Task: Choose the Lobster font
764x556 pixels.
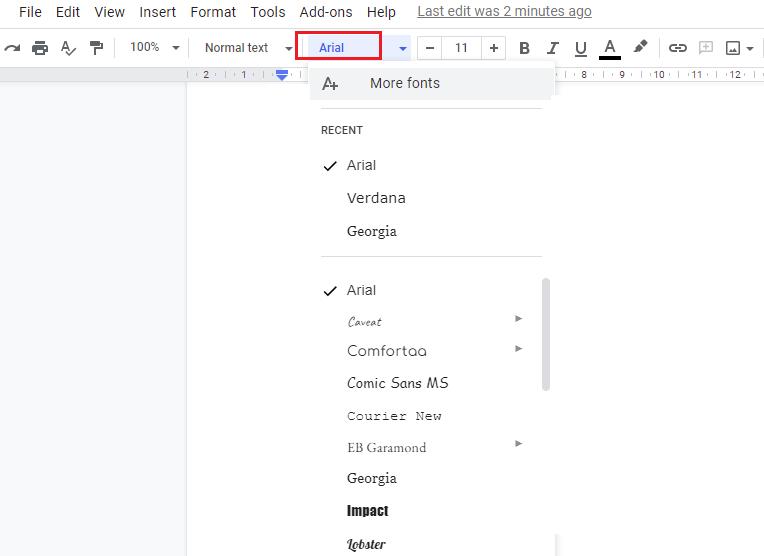Action: (366, 544)
